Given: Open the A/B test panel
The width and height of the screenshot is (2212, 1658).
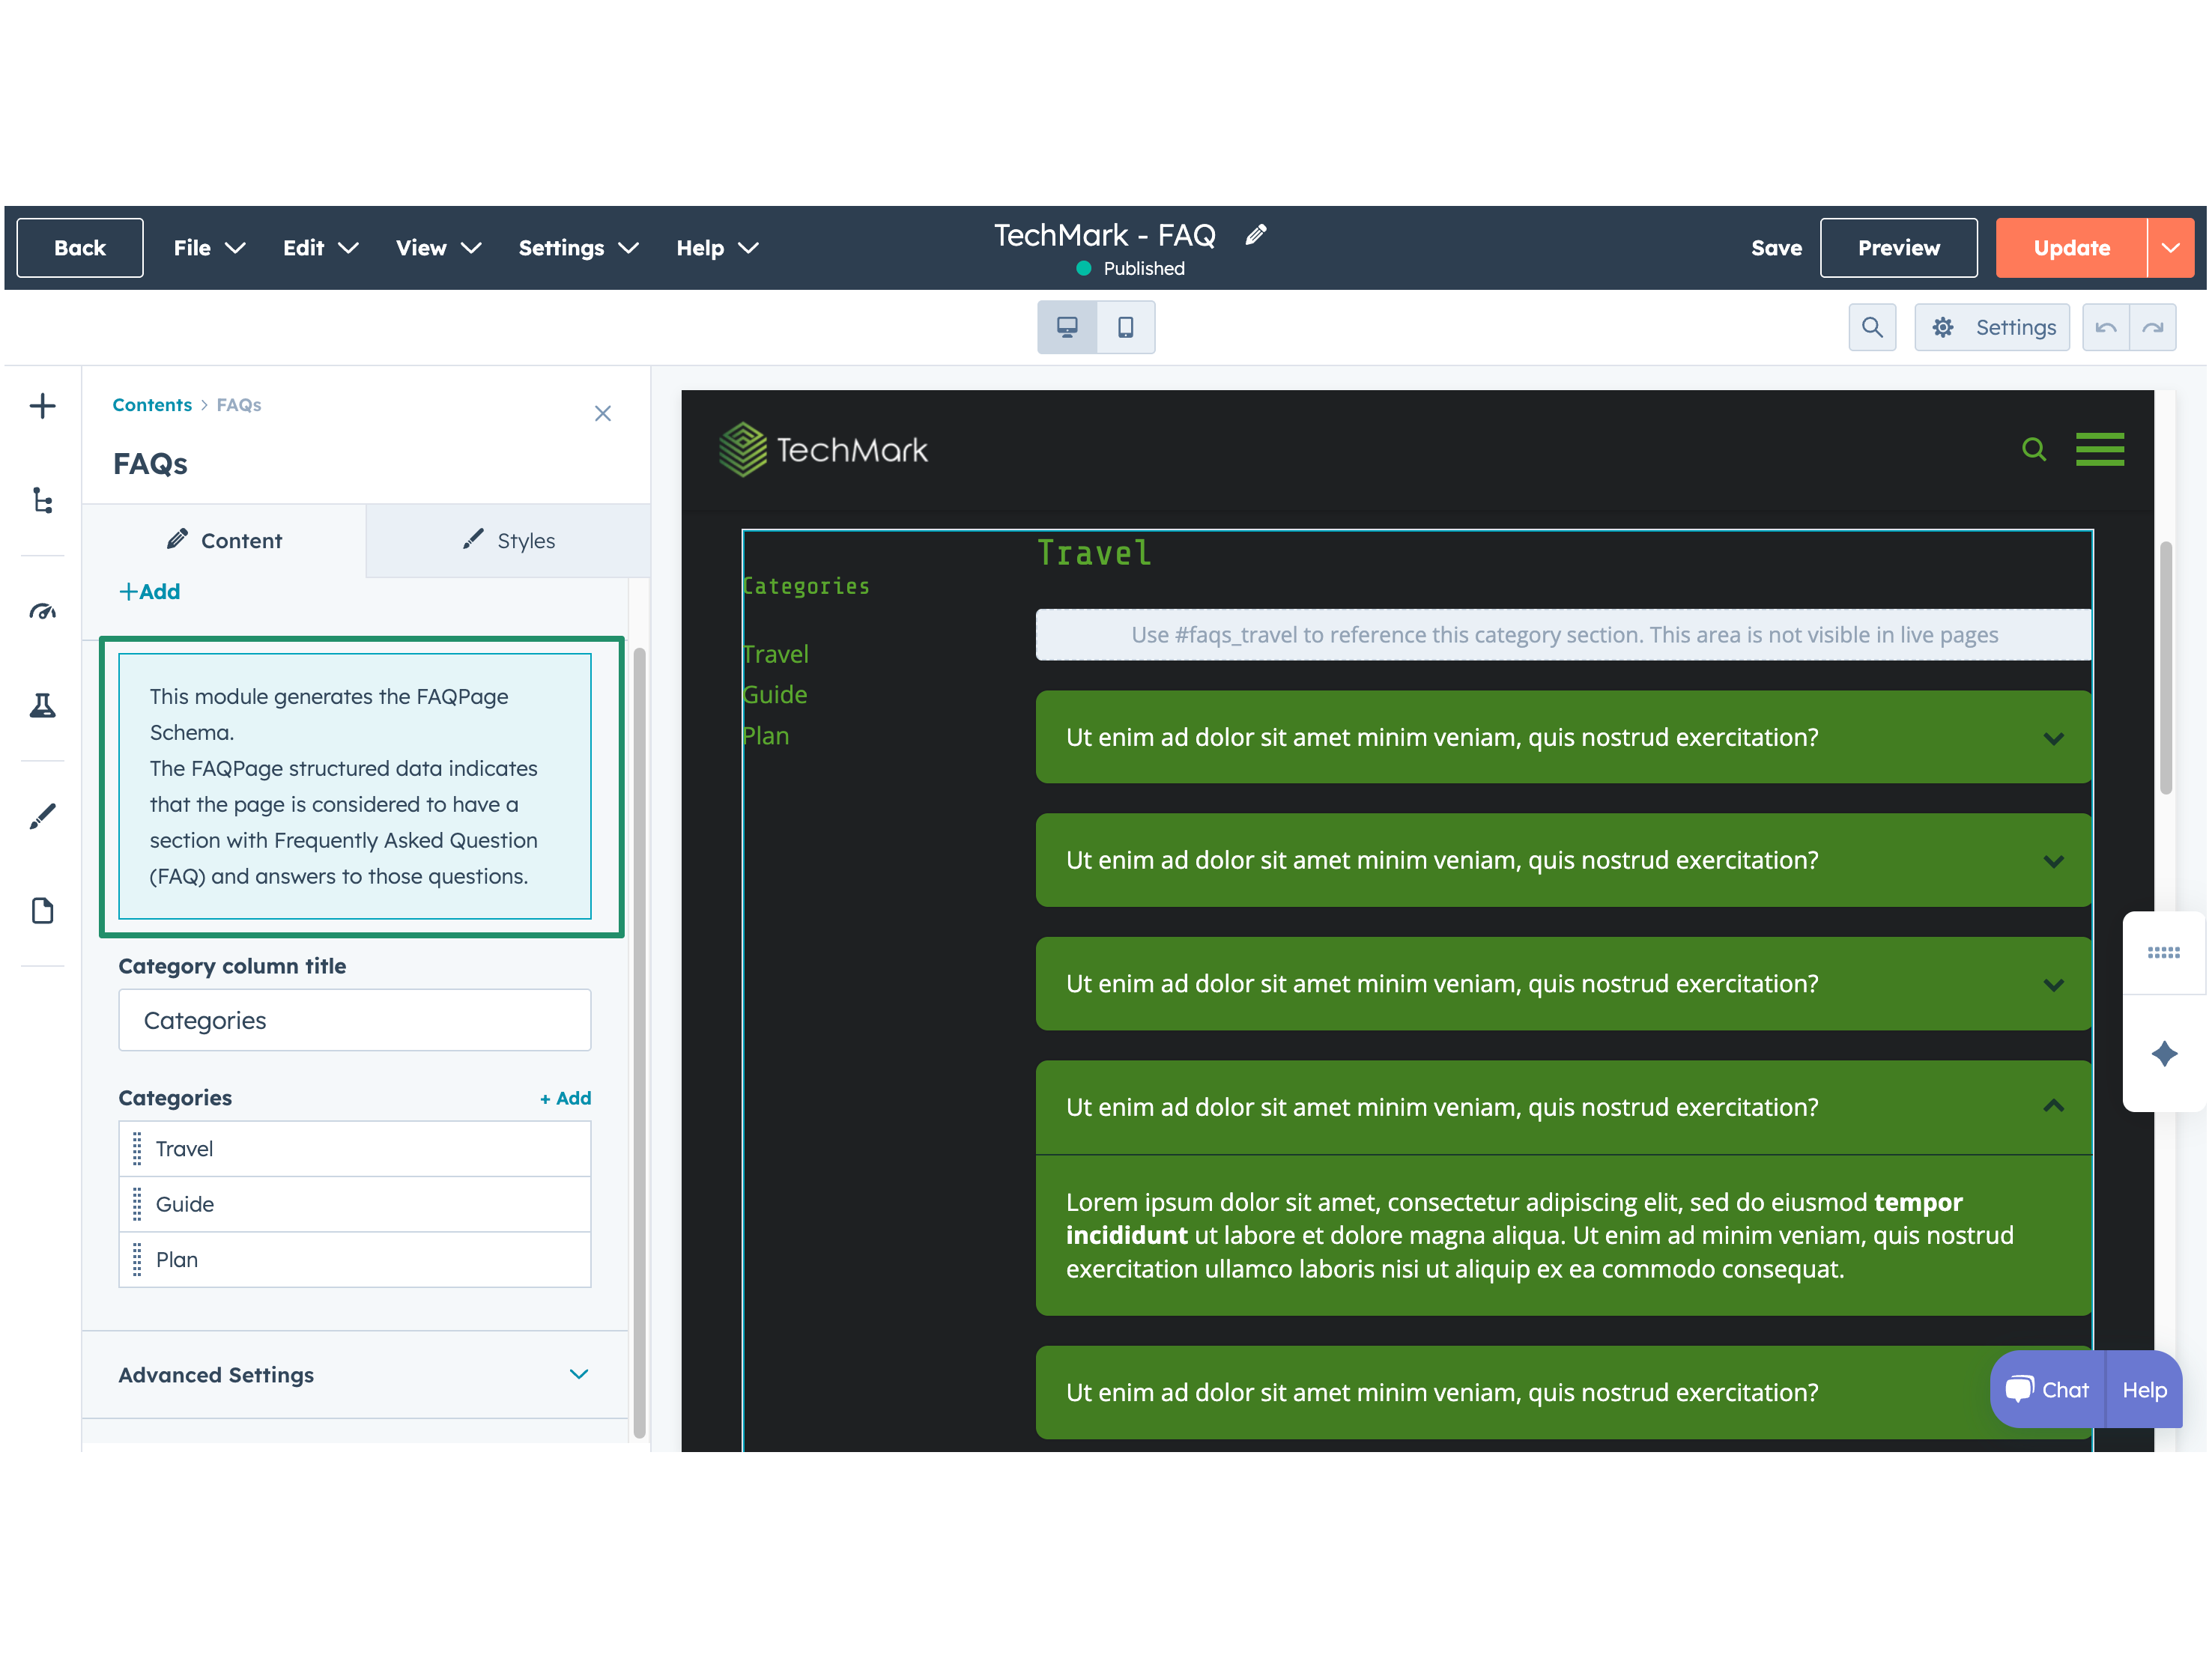Looking at the screenshot, I should tap(43, 706).
